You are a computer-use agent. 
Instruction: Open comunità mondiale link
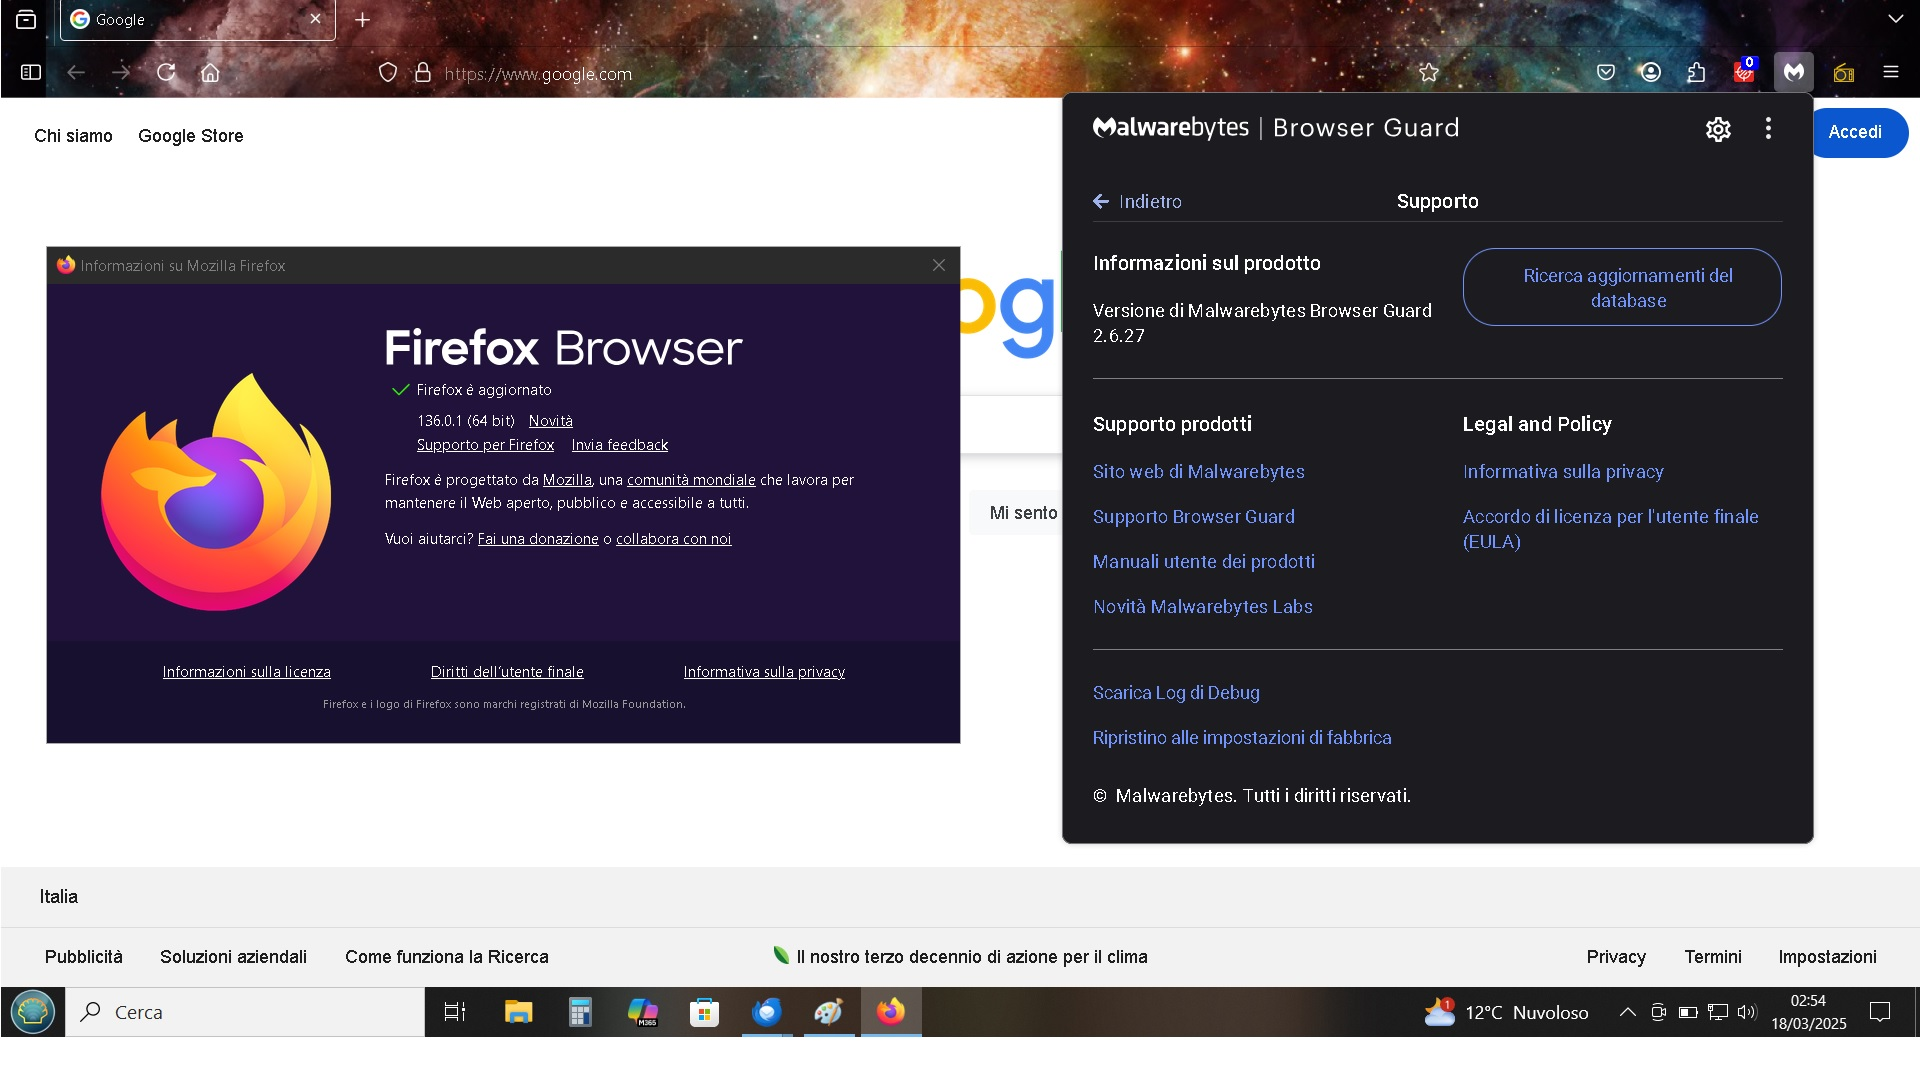691,479
